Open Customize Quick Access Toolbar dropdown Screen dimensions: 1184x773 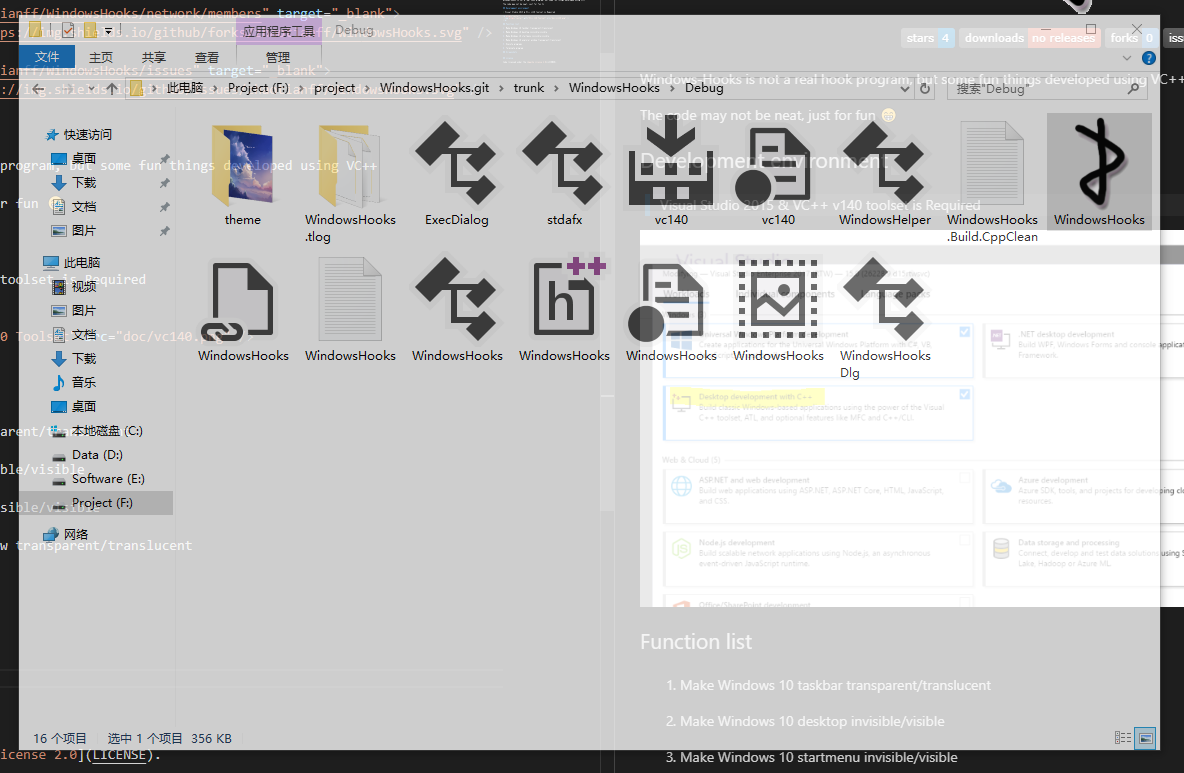(x=108, y=31)
